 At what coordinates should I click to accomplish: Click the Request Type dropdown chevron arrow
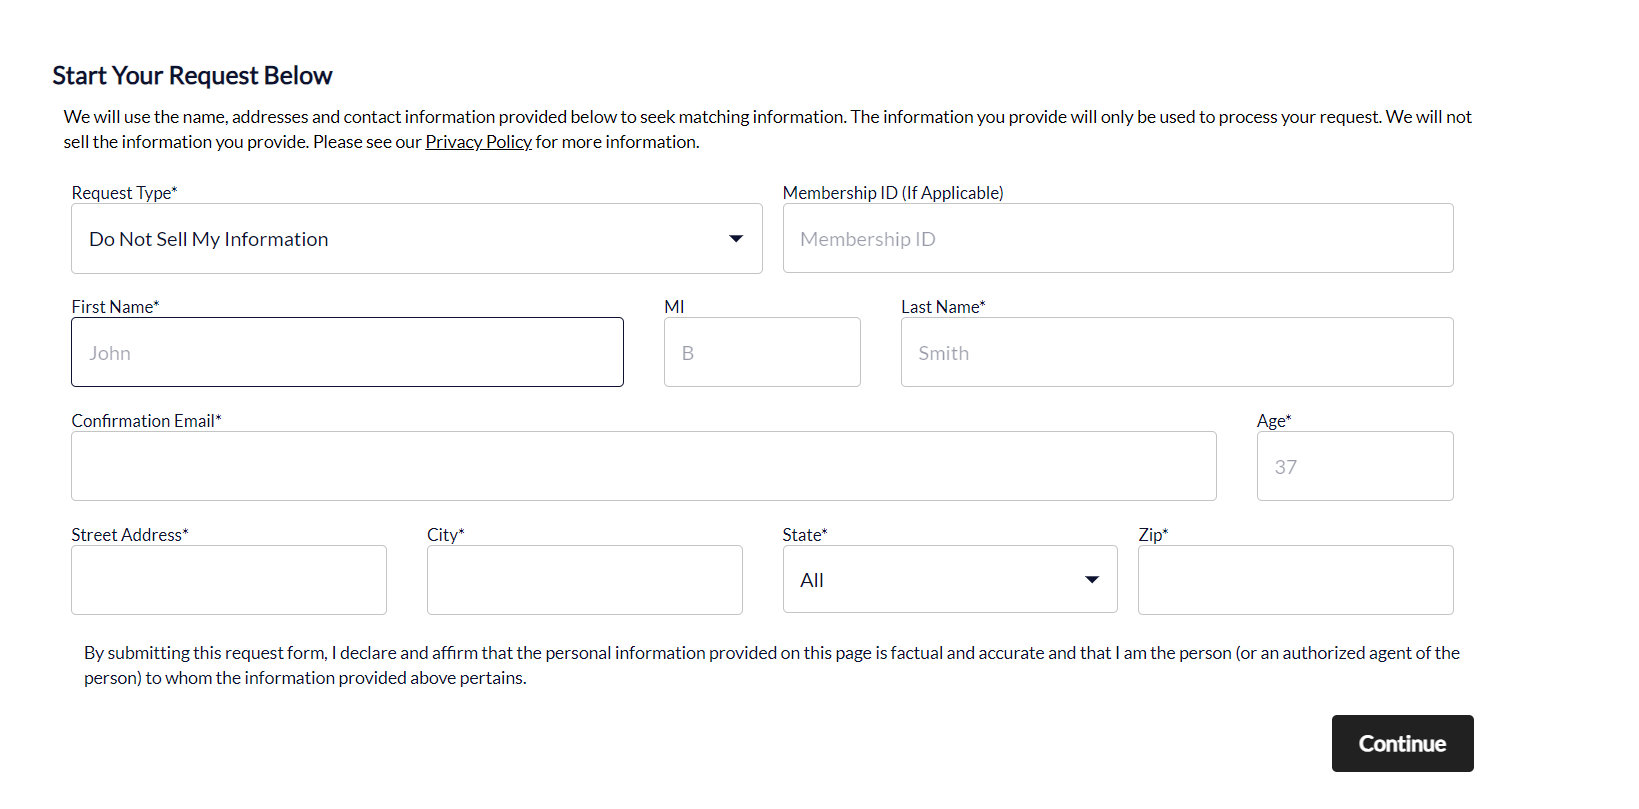[x=736, y=238]
